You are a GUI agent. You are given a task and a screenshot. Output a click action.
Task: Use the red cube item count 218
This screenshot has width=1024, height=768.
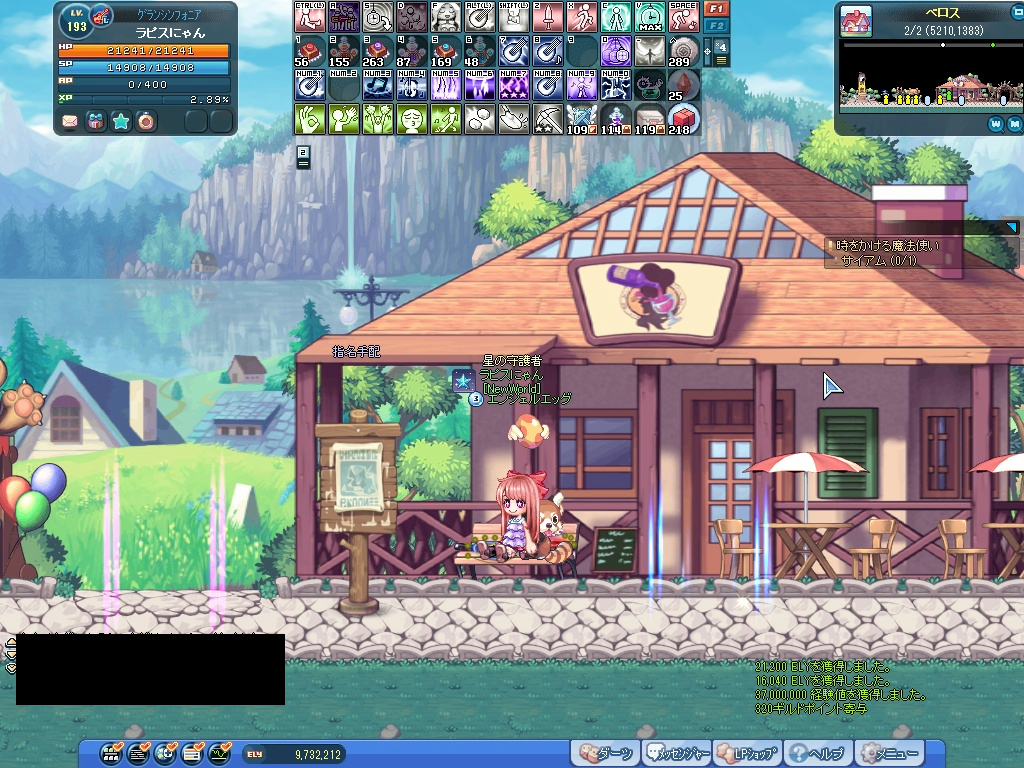pyautogui.click(x=684, y=120)
